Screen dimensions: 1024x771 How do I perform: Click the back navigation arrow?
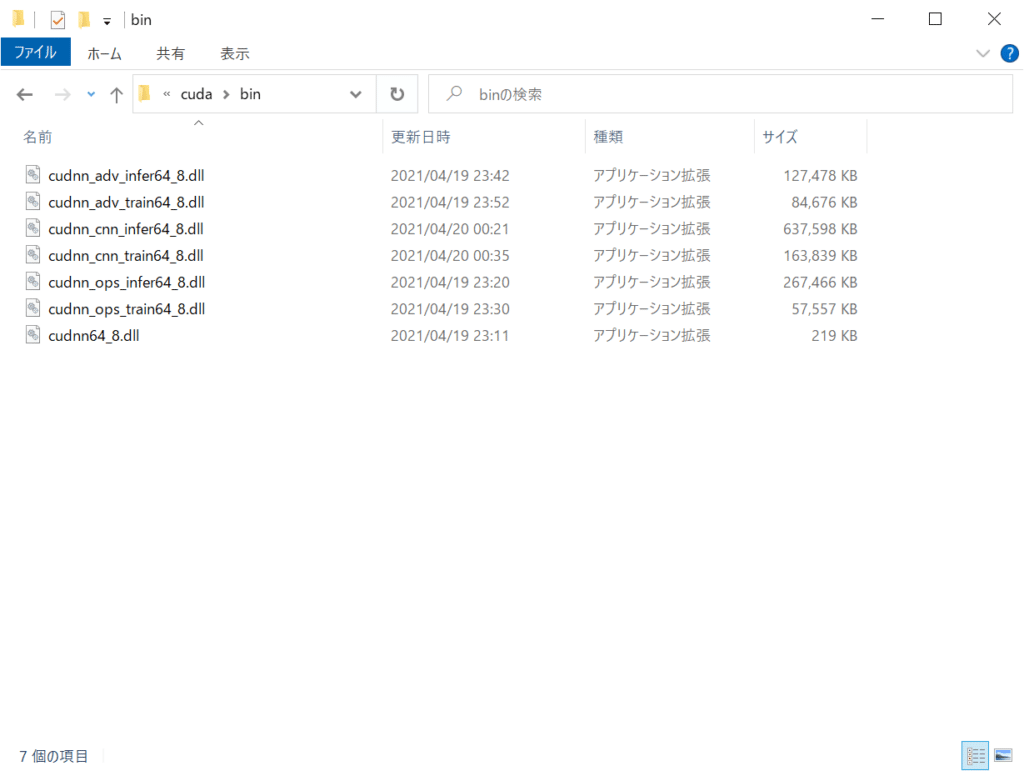[25, 95]
